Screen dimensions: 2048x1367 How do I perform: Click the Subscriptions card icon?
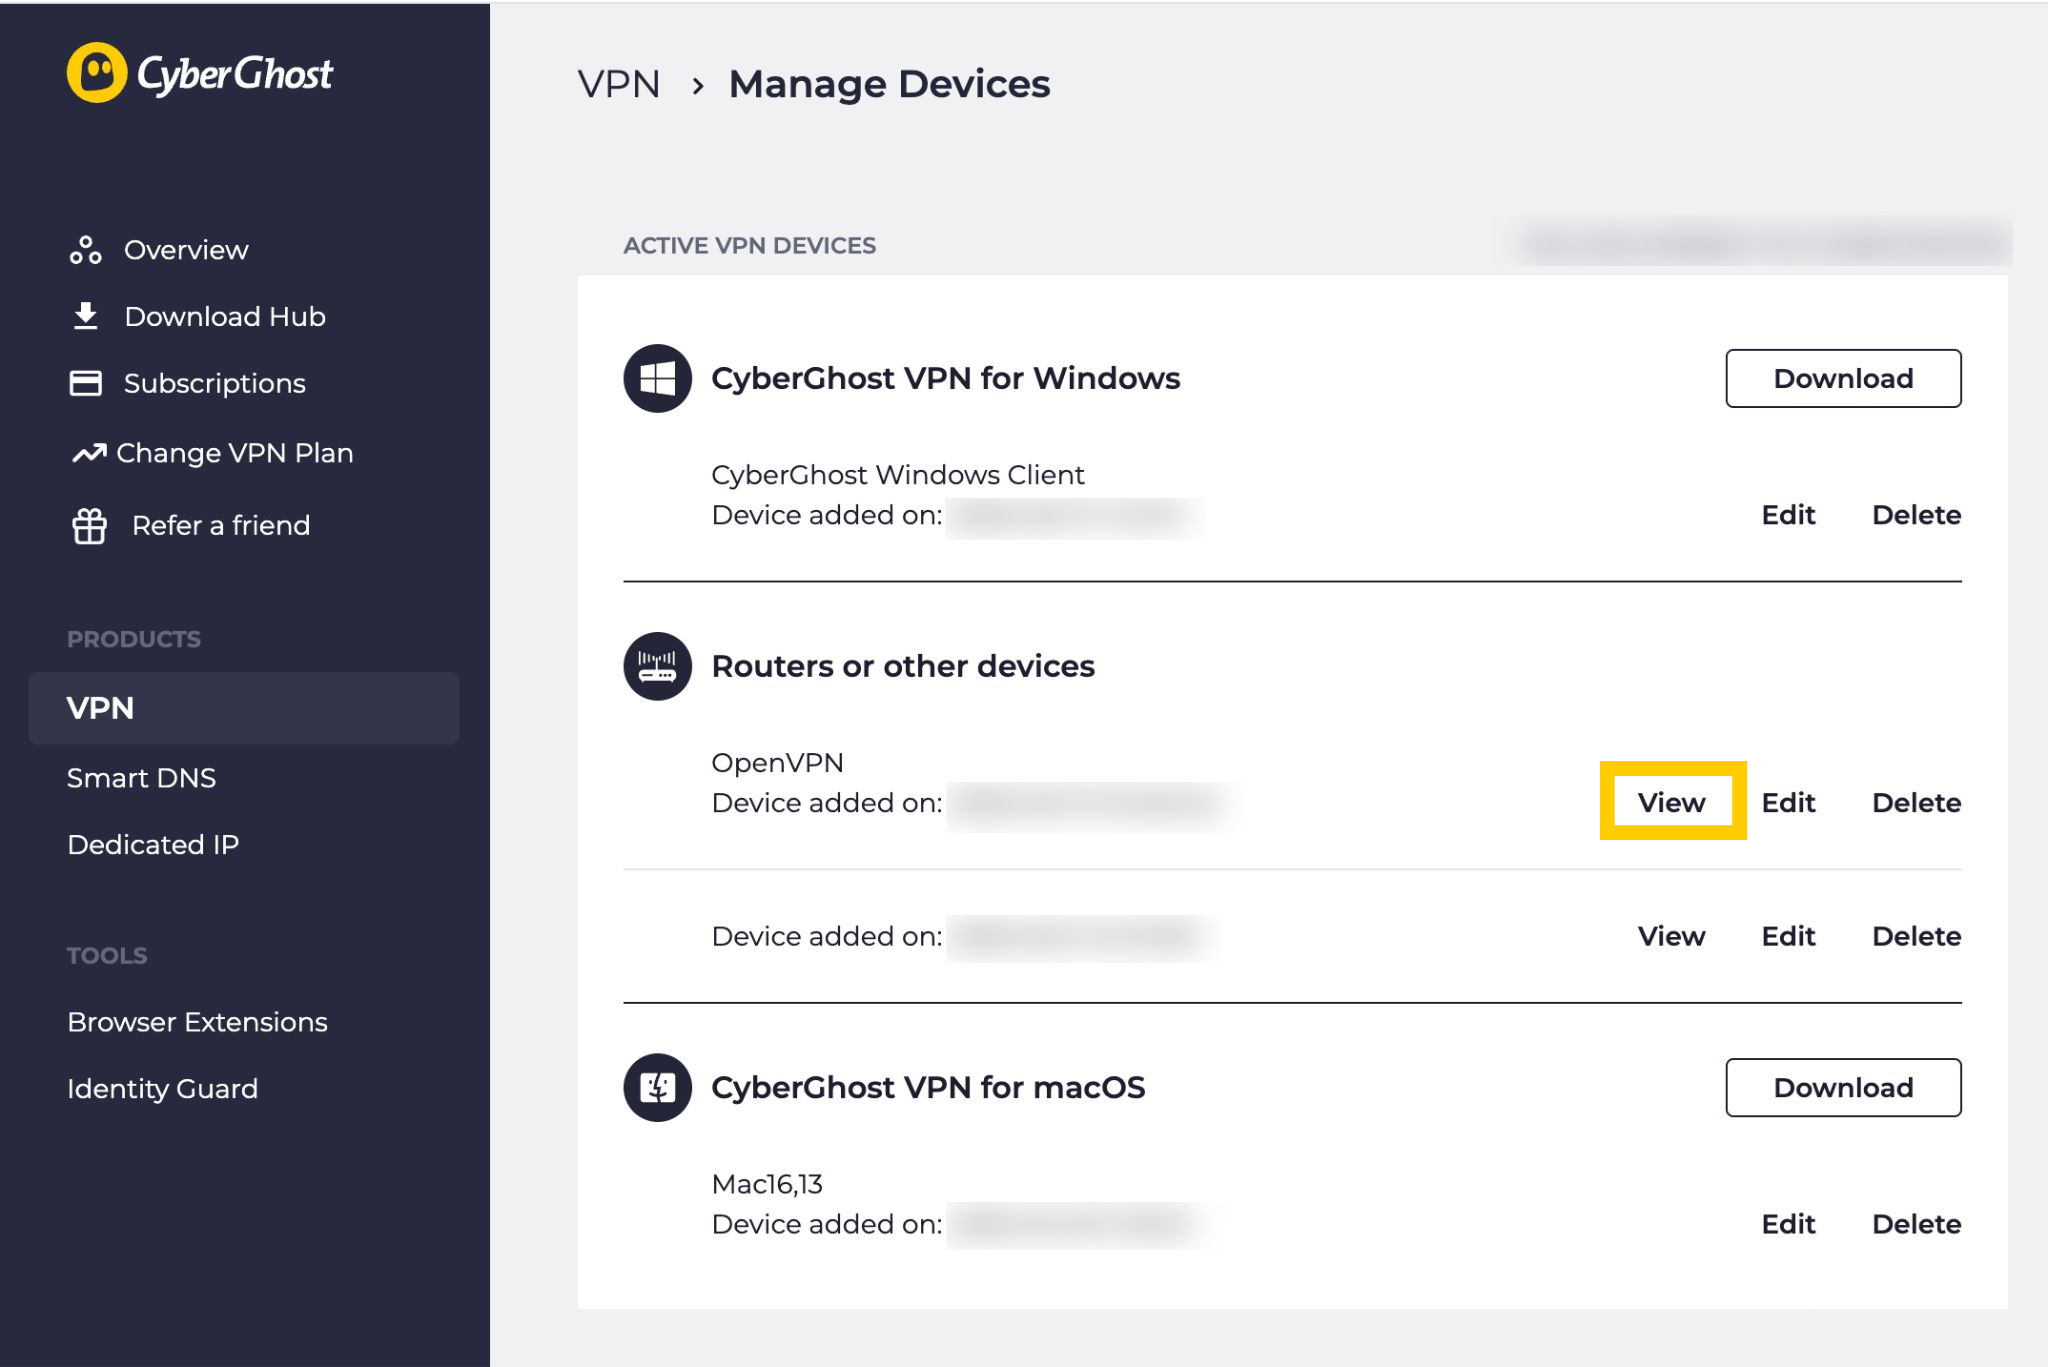coord(86,383)
